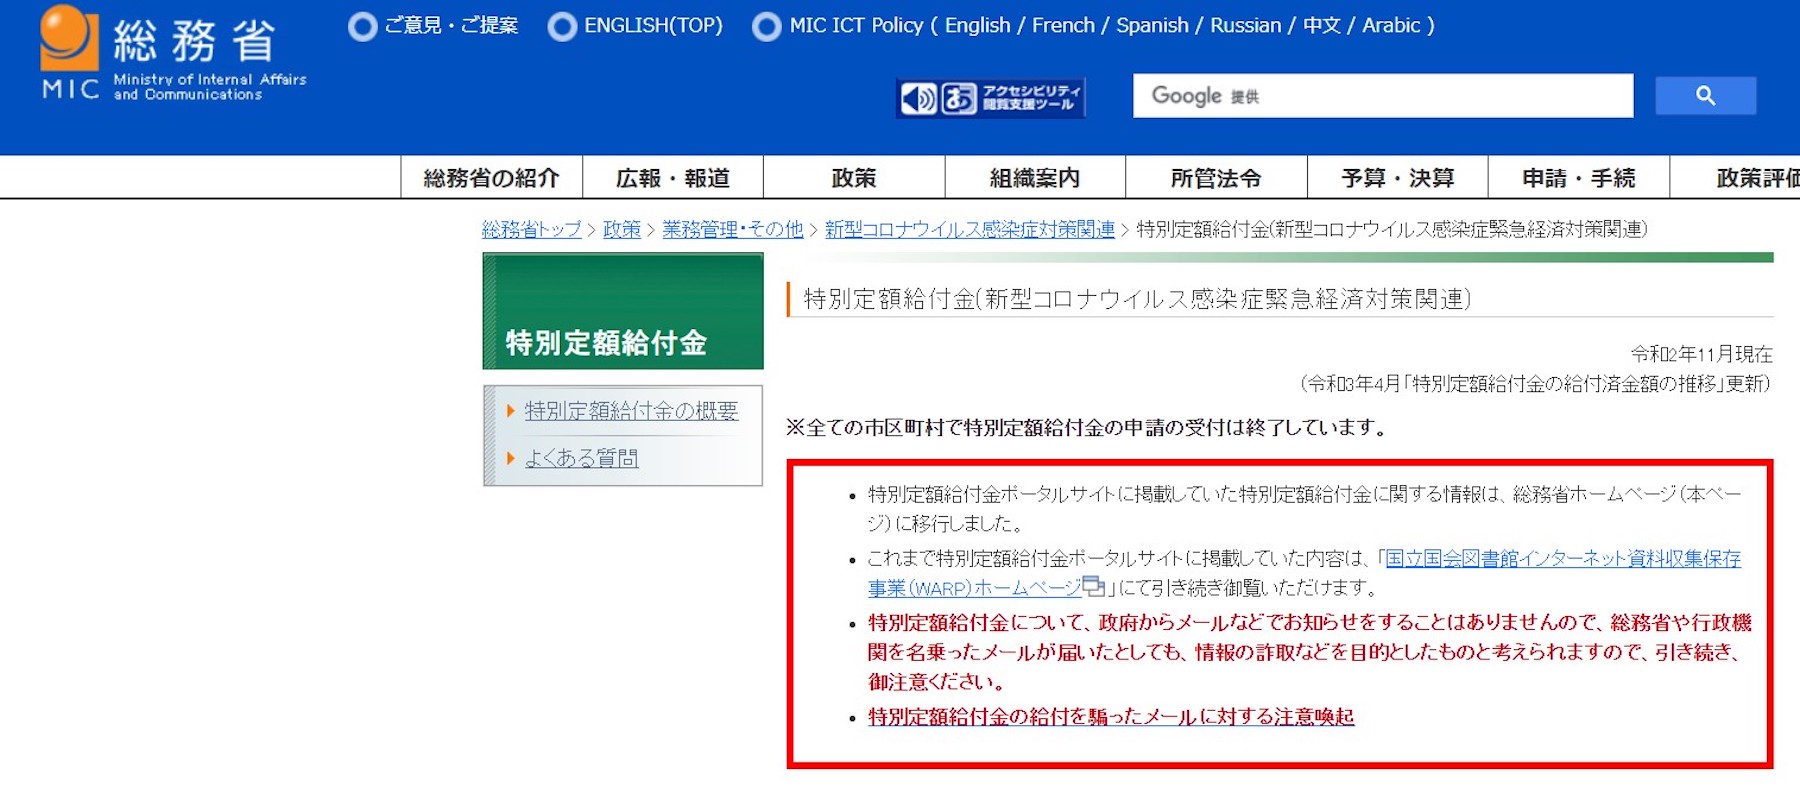Click the blue search magnifier button

pos(1705,96)
